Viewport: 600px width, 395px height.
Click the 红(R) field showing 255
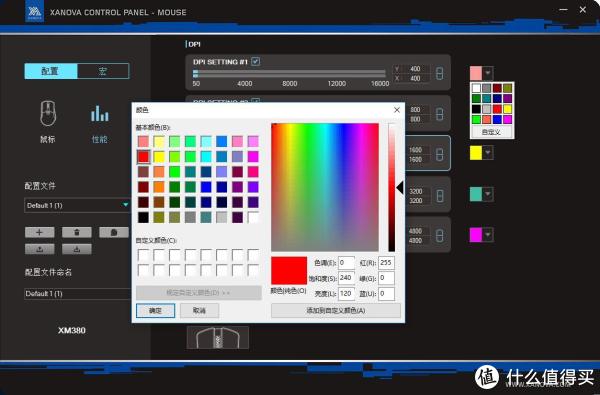(x=386, y=263)
